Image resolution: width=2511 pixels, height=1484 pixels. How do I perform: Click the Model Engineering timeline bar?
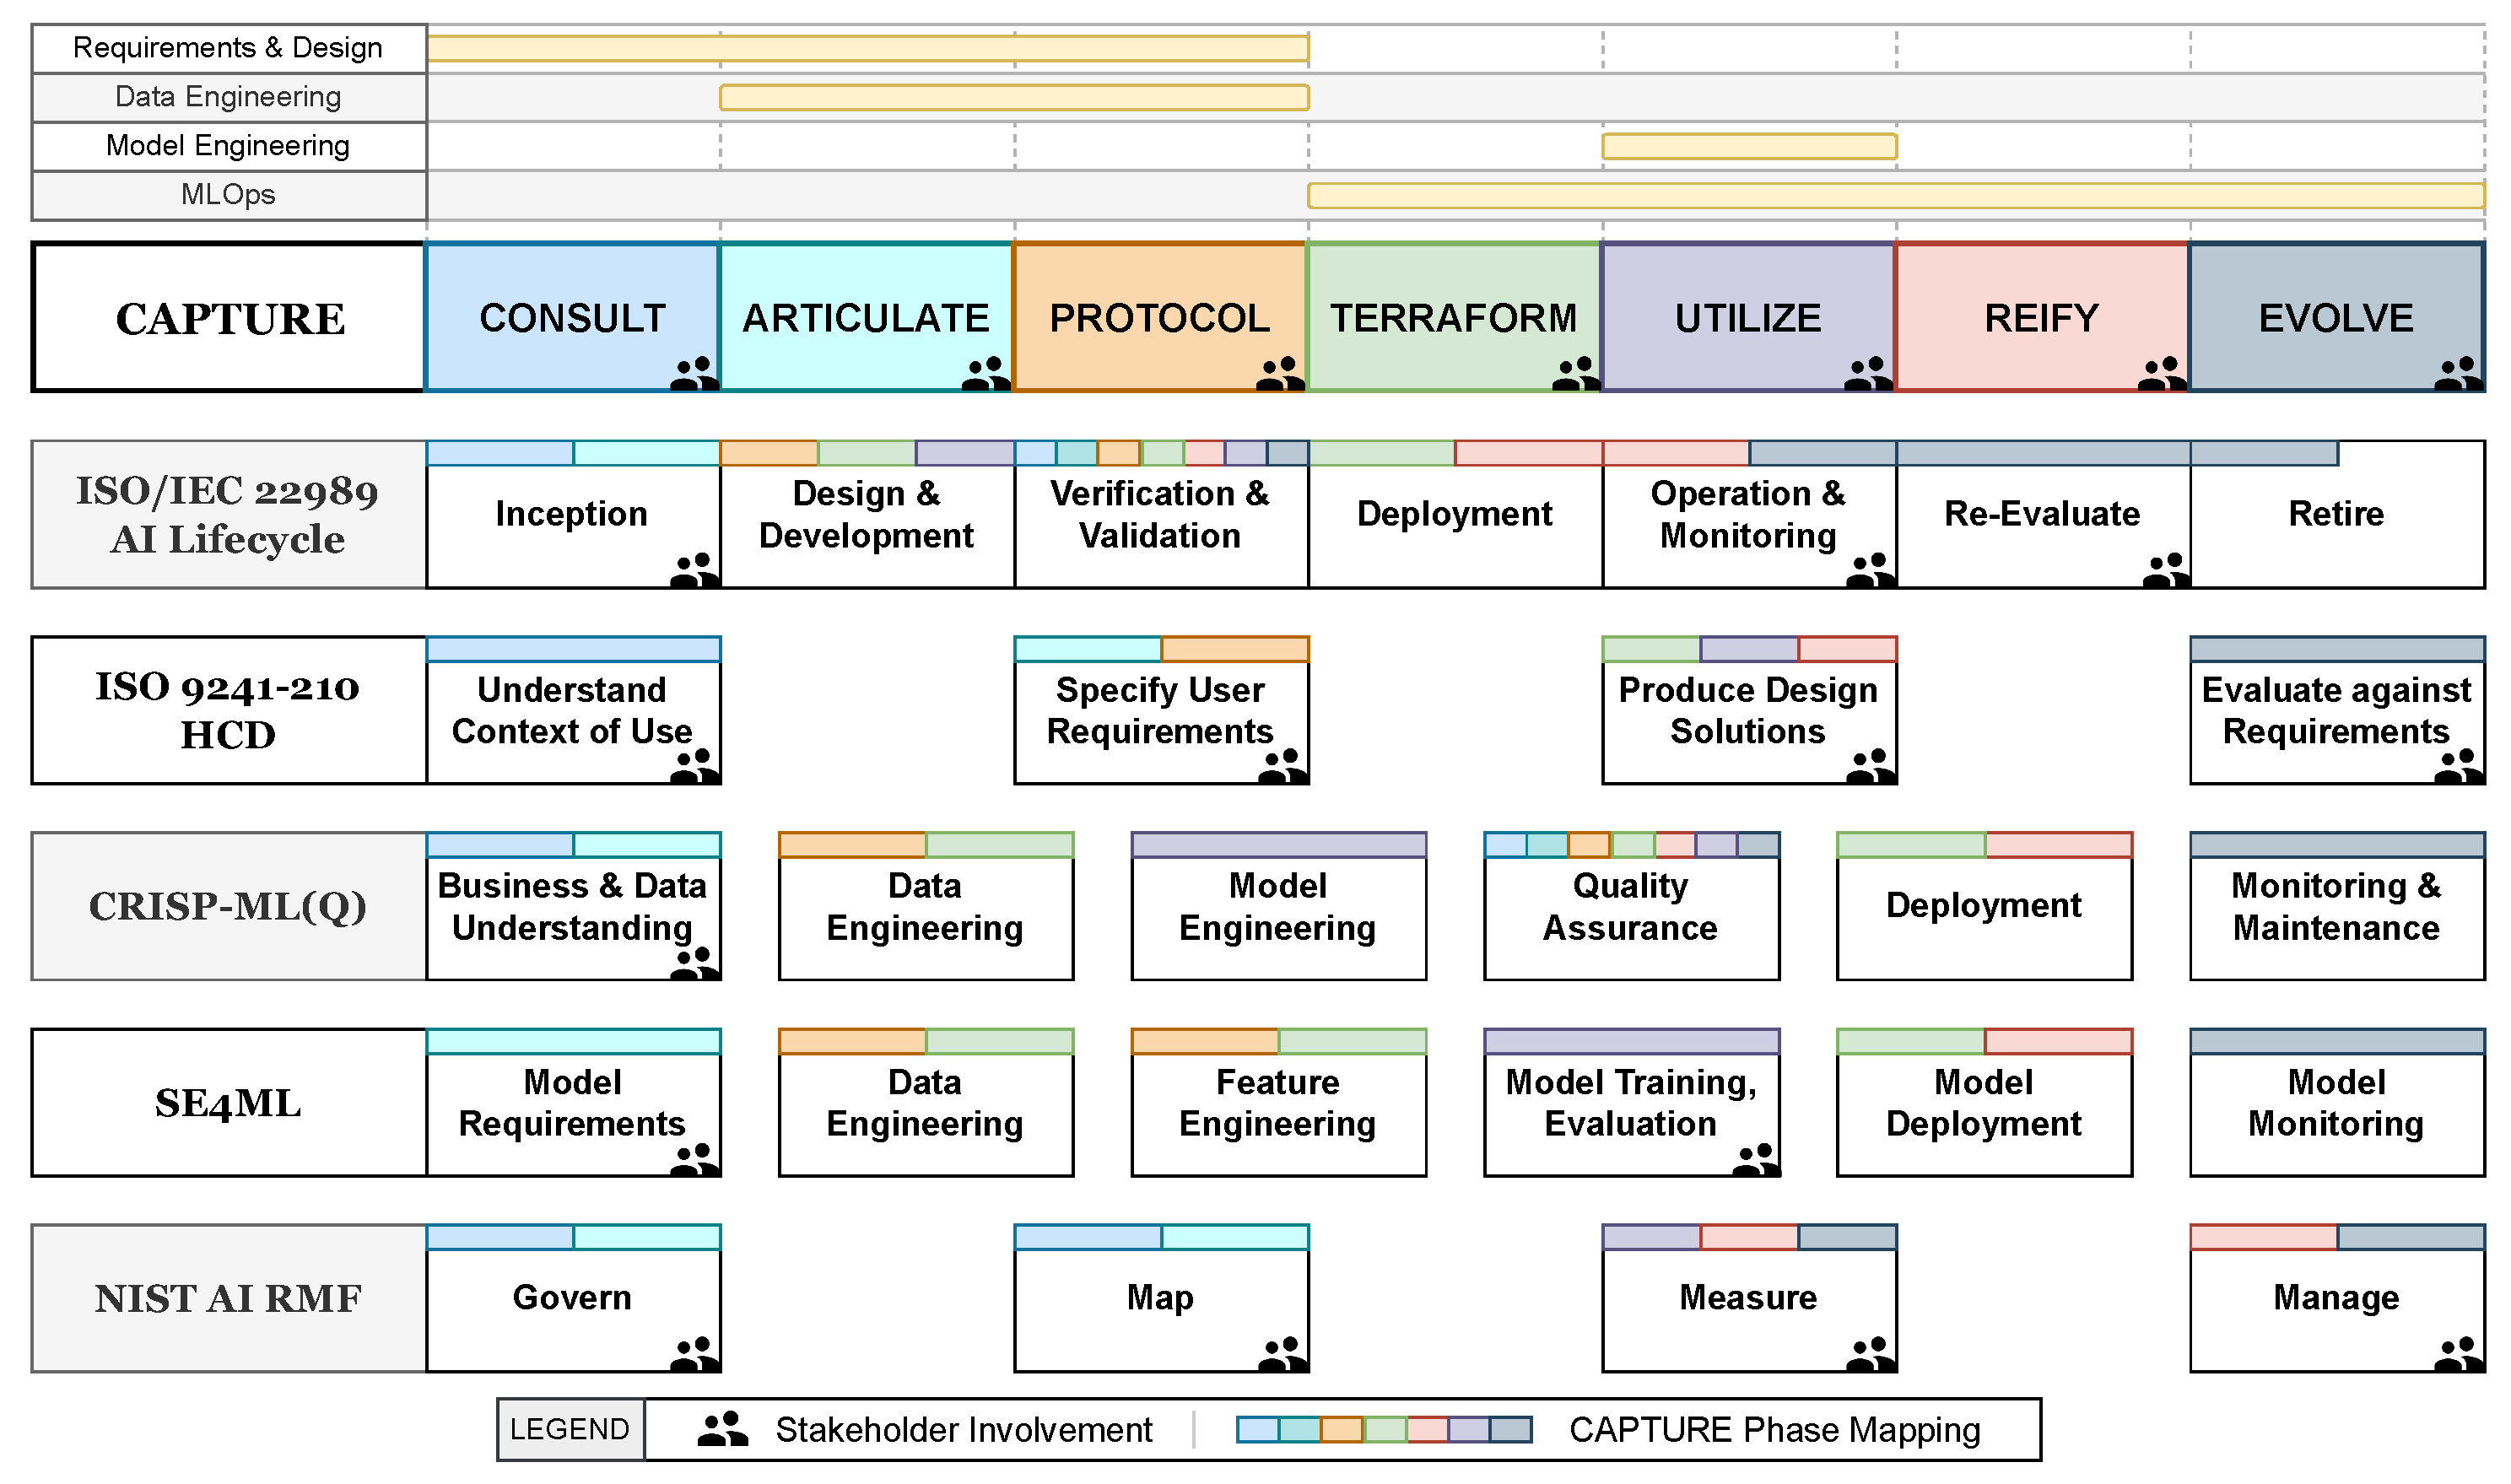1749,146
